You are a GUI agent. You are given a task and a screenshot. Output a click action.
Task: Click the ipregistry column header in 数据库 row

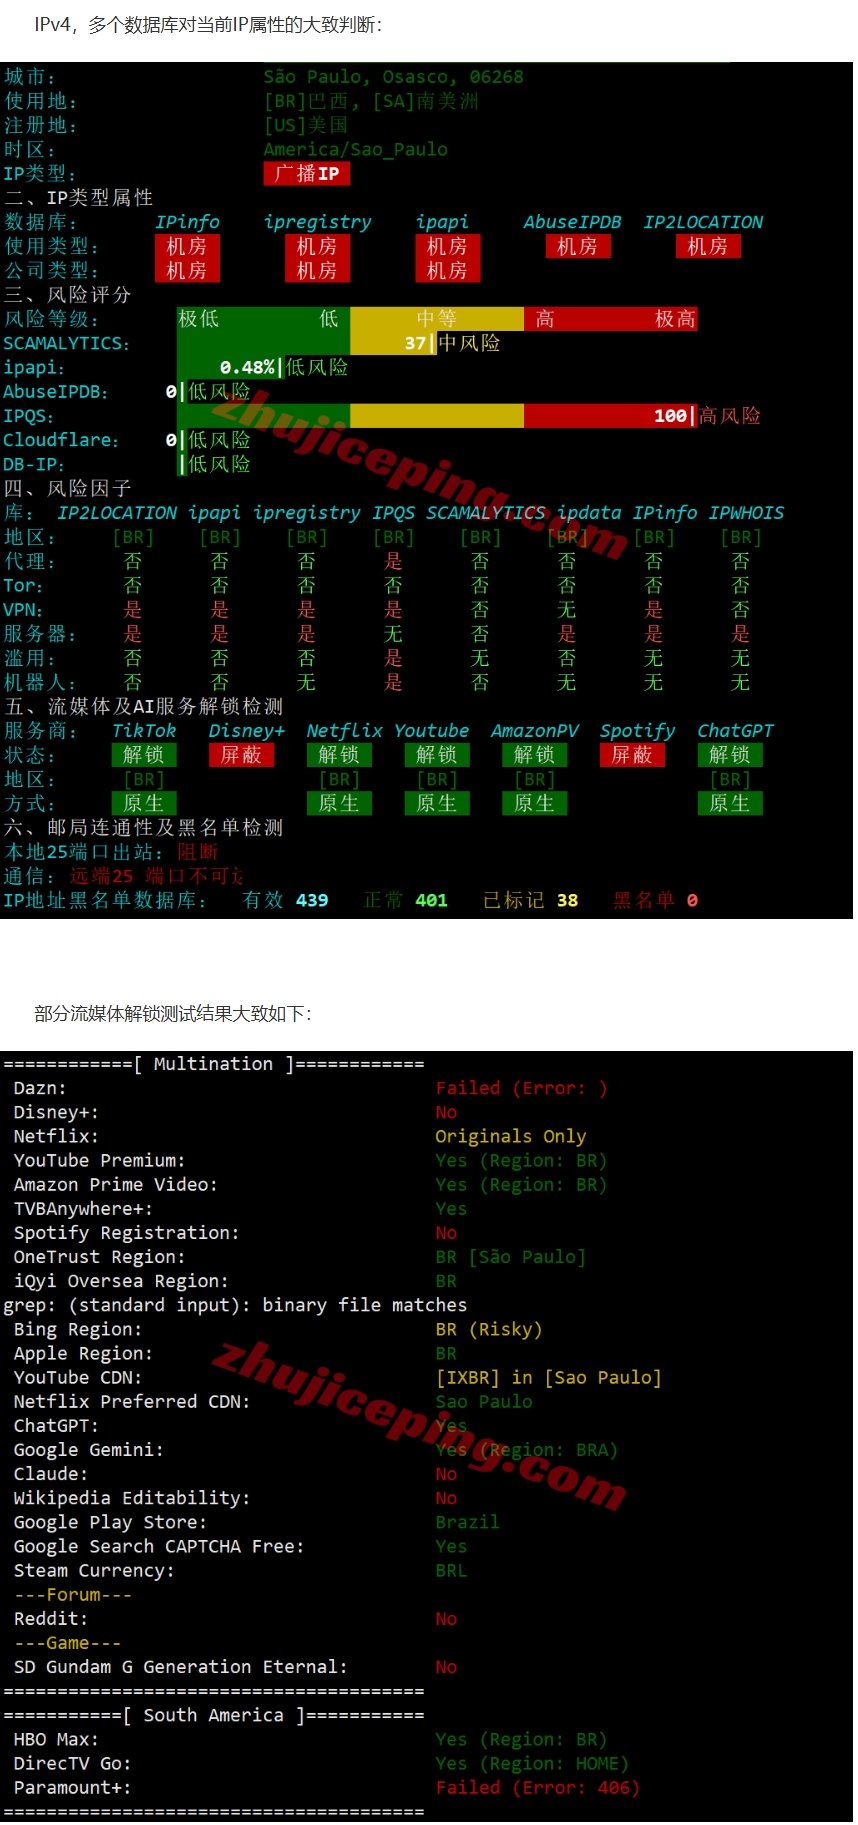pyautogui.click(x=317, y=222)
